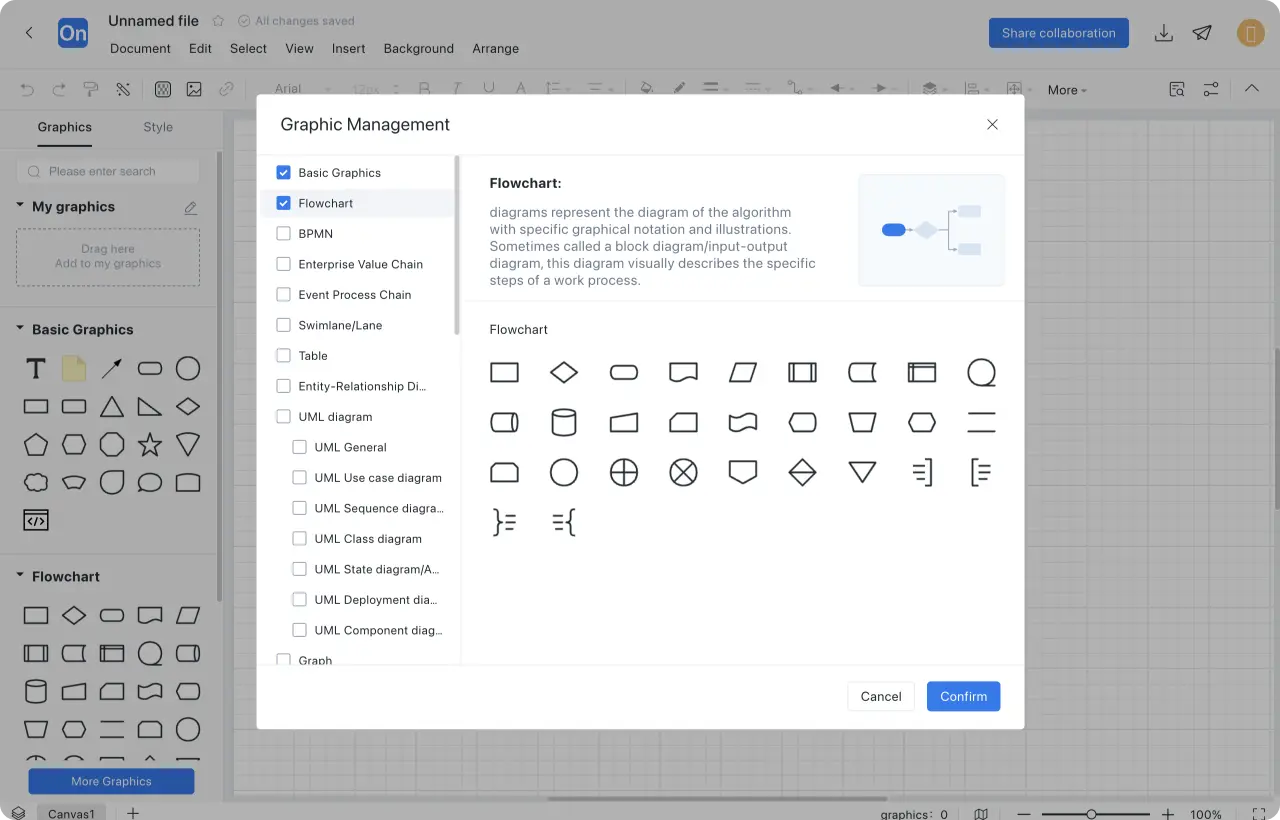Click the paper plane publish icon
Viewport: 1280px width, 820px height.
click(1202, 33)
